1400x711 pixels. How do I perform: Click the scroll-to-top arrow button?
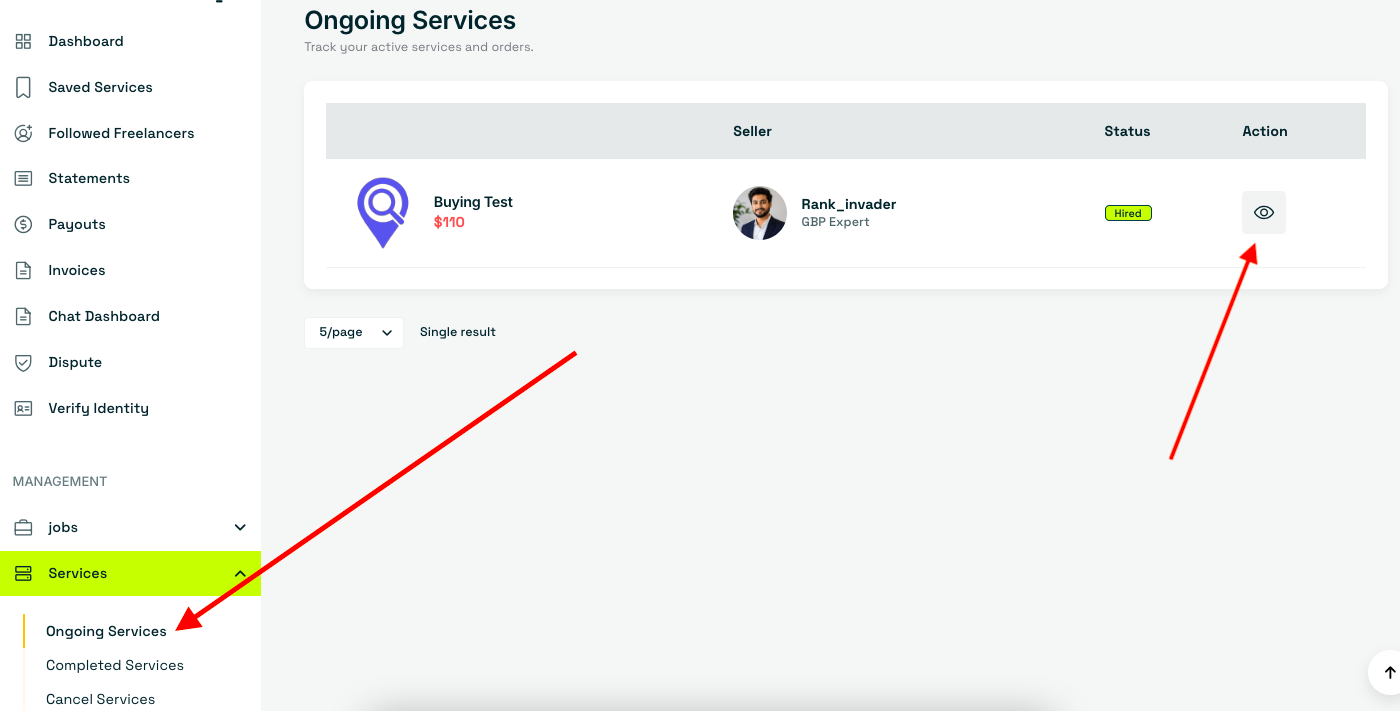coord(1388,673)
